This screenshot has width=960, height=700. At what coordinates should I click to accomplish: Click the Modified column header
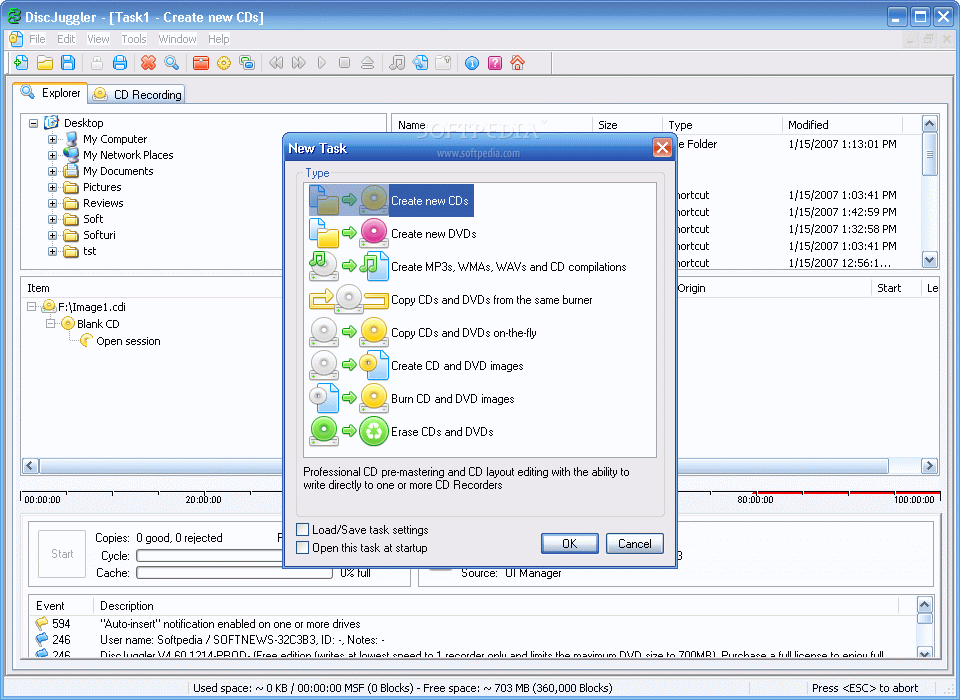[842, 125]
